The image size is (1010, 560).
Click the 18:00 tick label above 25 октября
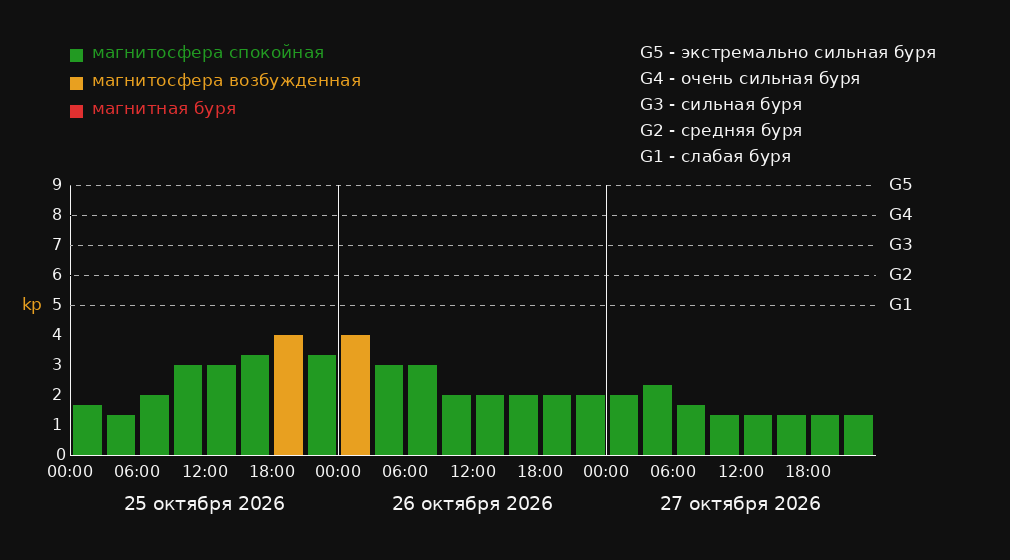[x=272, y=472]
